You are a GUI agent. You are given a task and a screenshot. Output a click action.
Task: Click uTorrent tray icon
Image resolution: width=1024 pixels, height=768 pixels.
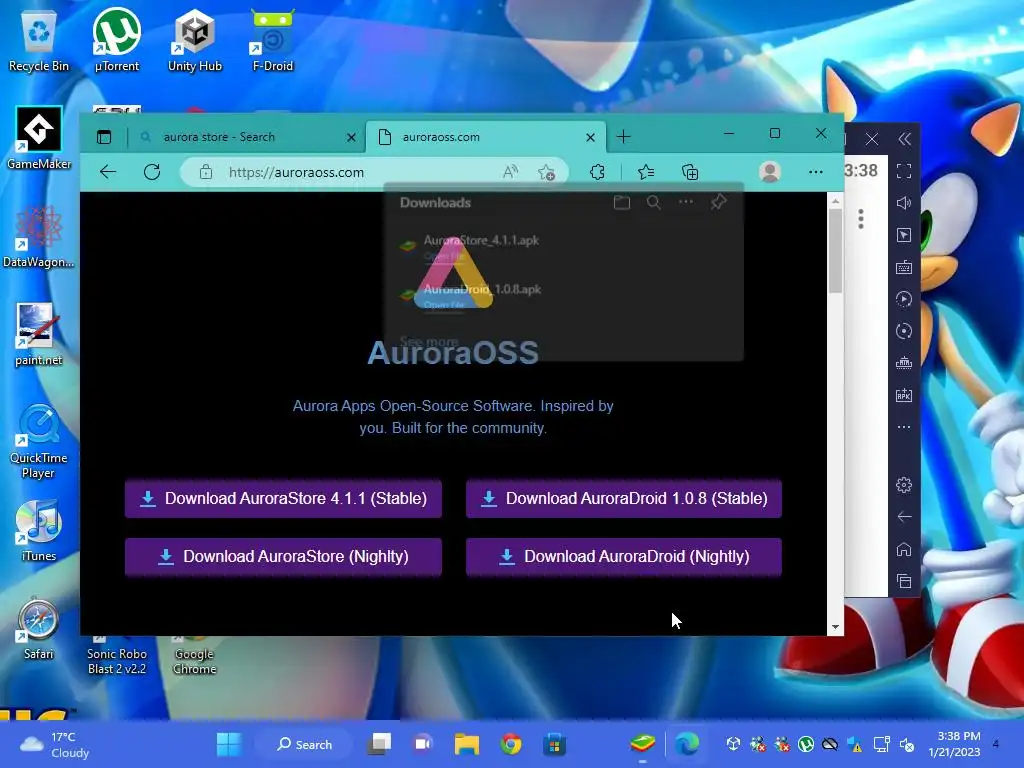click(x=806, y=744)
